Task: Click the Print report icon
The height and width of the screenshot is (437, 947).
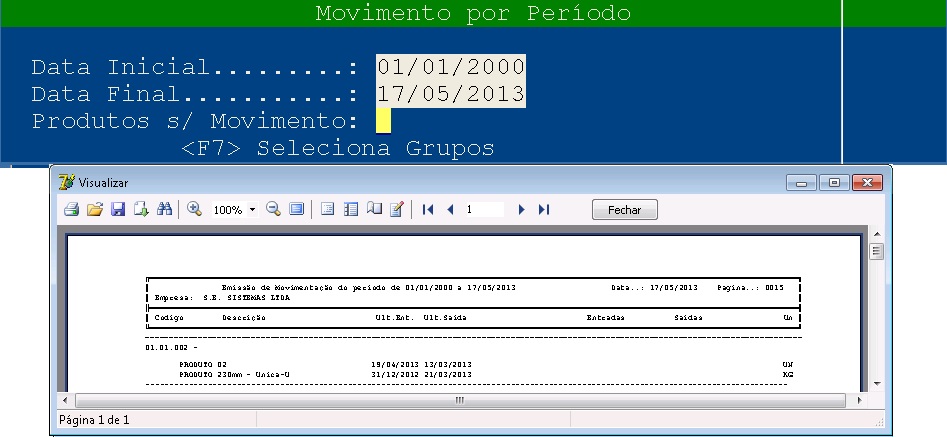Action: pyautogui.click(x=72, y=210)
